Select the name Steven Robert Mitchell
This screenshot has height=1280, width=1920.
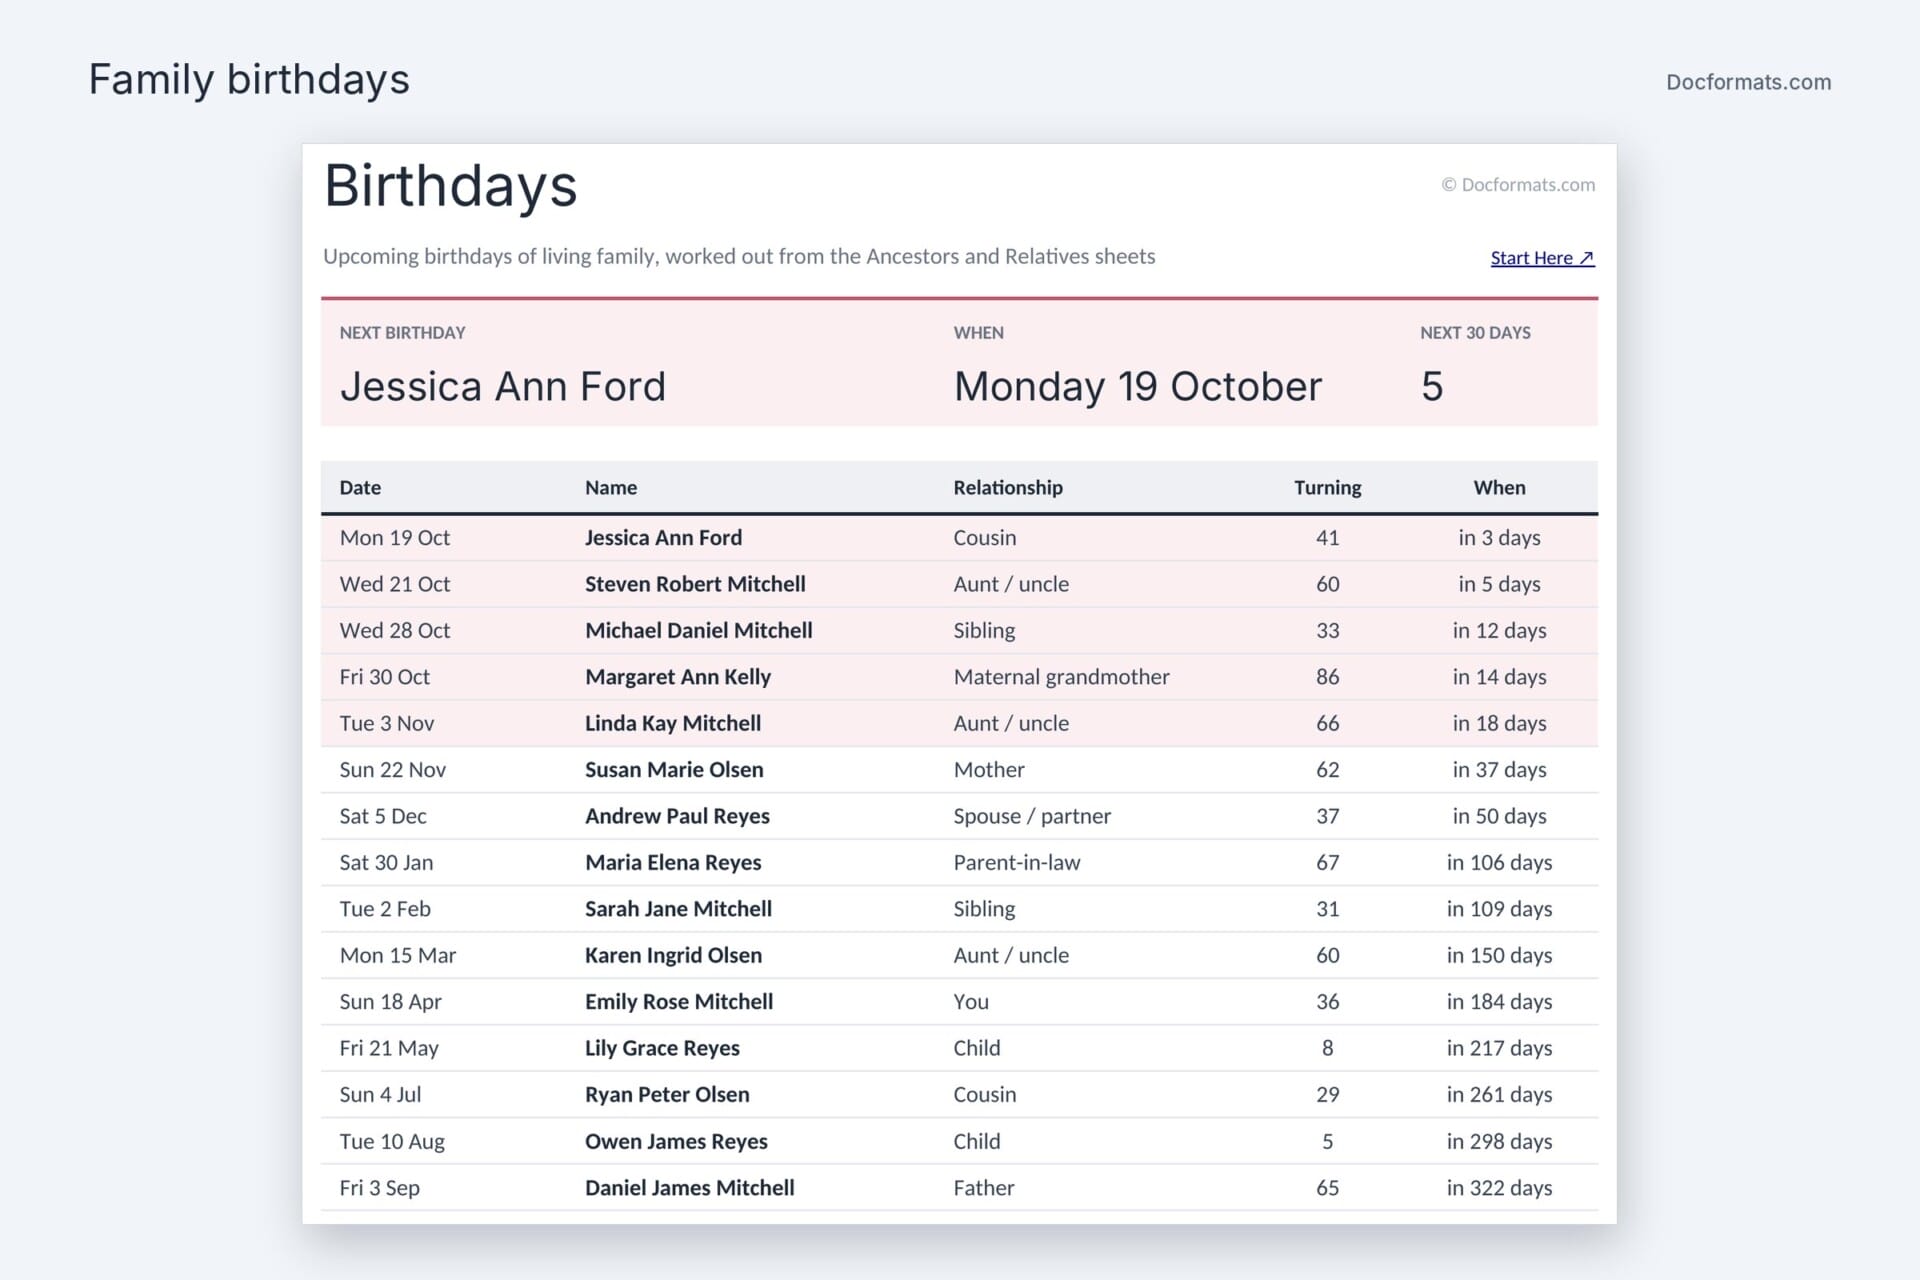click(x=695, y=584)
